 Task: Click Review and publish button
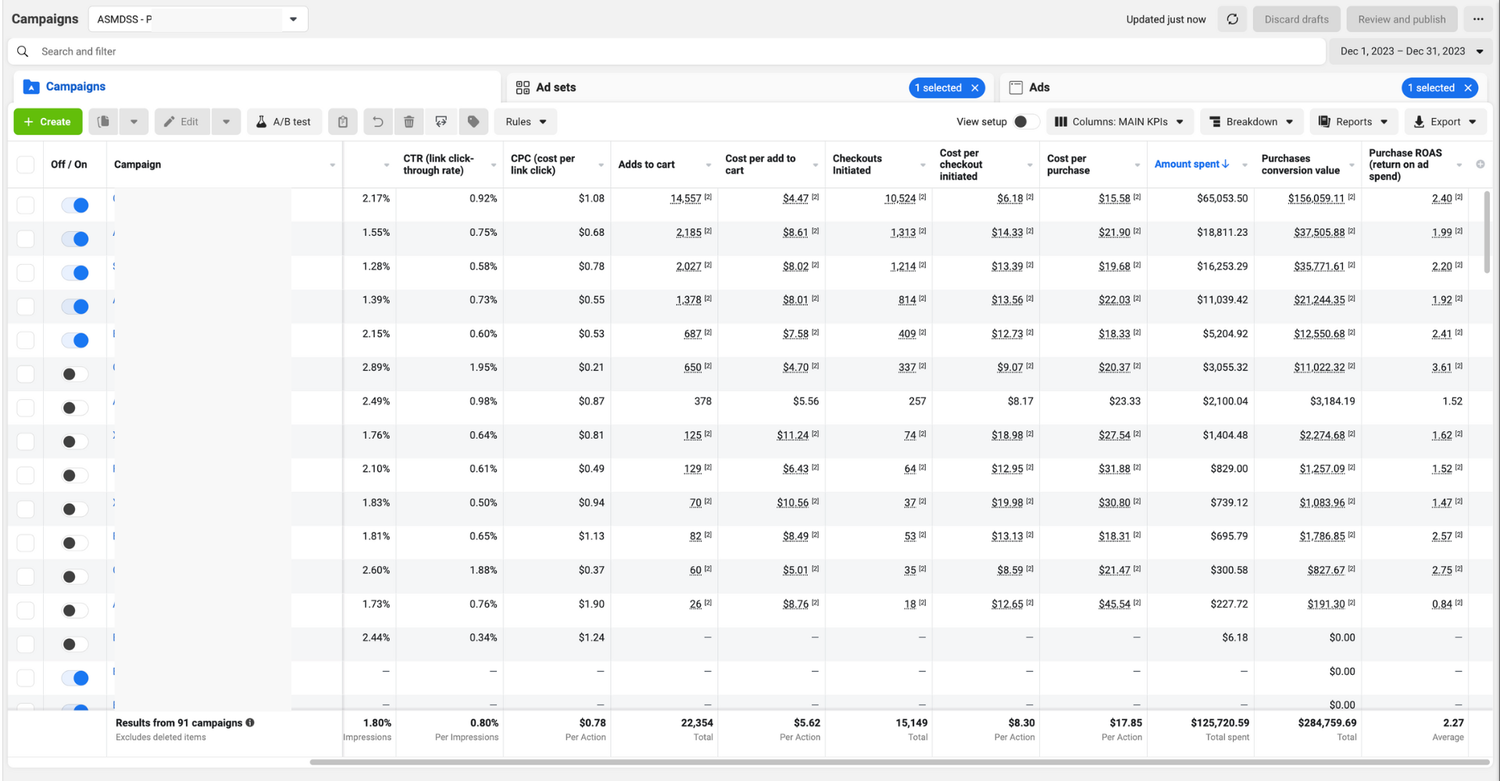[1402, 19]
